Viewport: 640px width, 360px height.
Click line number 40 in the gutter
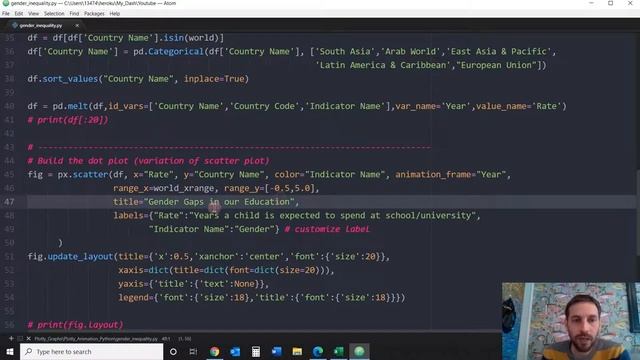[9, 106]
